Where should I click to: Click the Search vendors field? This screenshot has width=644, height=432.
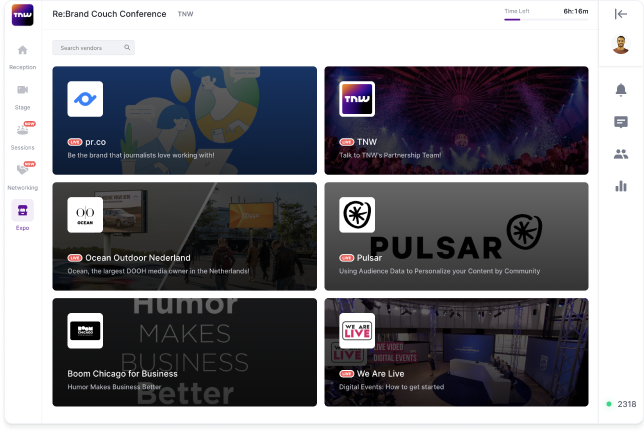92,48
